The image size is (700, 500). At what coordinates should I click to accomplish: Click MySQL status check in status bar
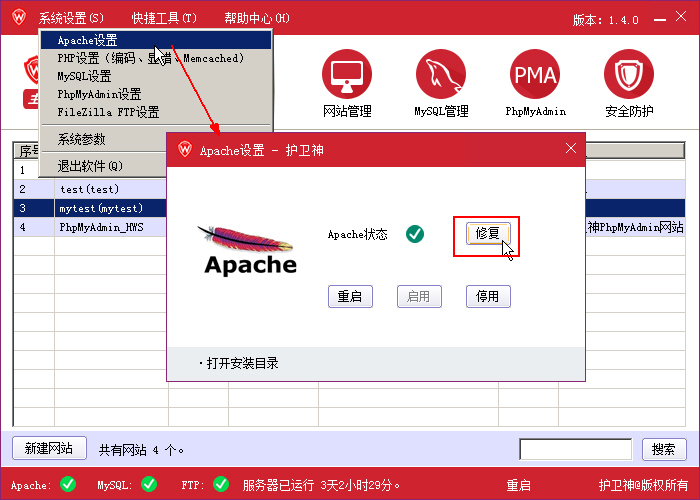[x=149, y=484]
